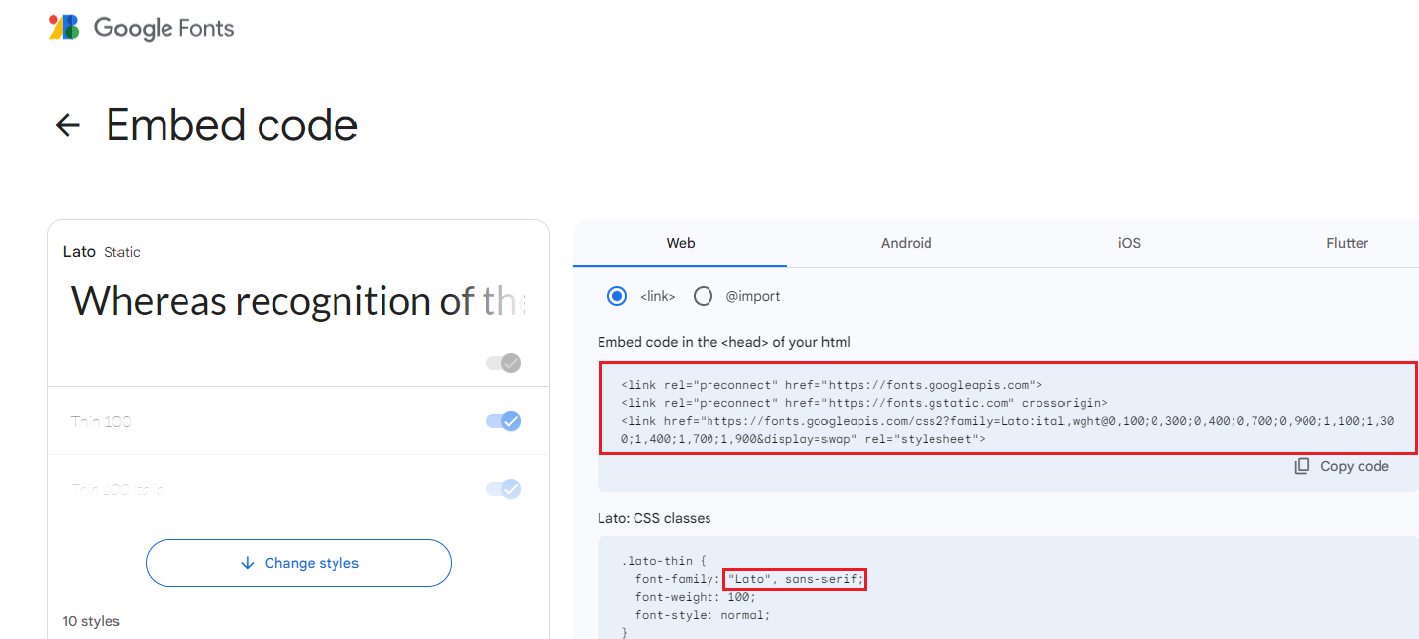This screenshot has height=639, width=1419.
Task: Click the preconnect line for fonts.googleapis.com
Action: [x=832, y=384]
